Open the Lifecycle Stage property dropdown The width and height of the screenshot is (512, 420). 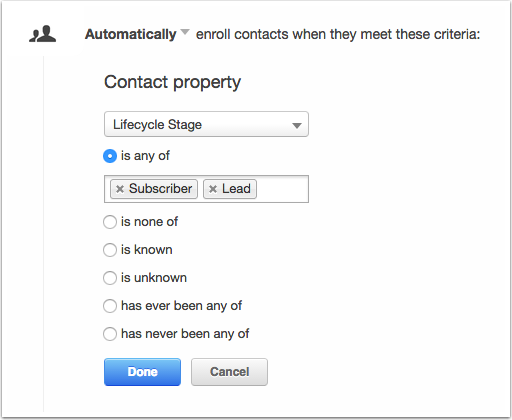point(206,124)
